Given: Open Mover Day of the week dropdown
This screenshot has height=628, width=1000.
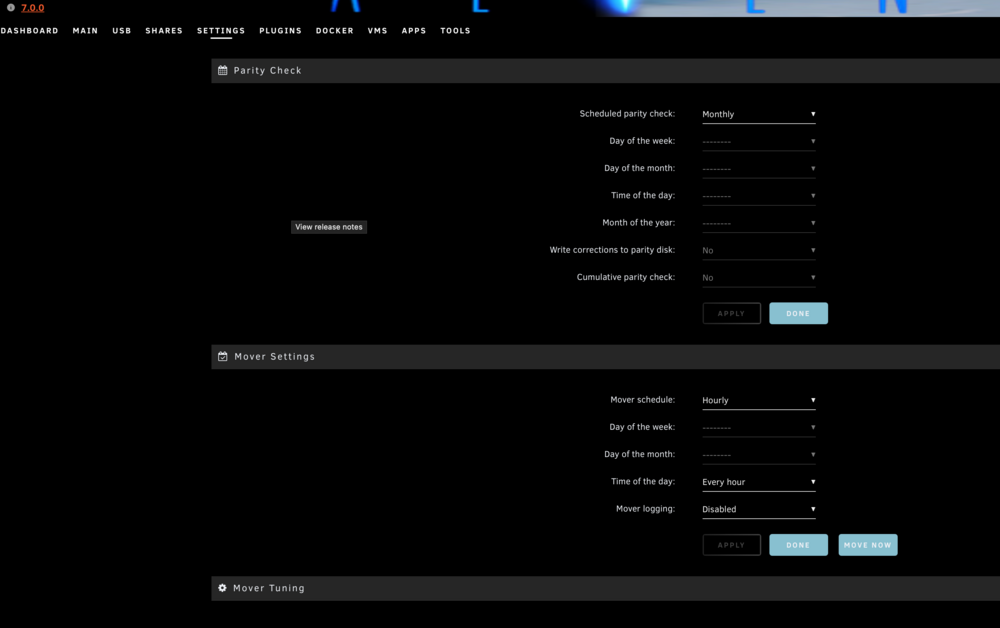Looking at the screenshot, I should pyautogui.click(x=759, y=428).
